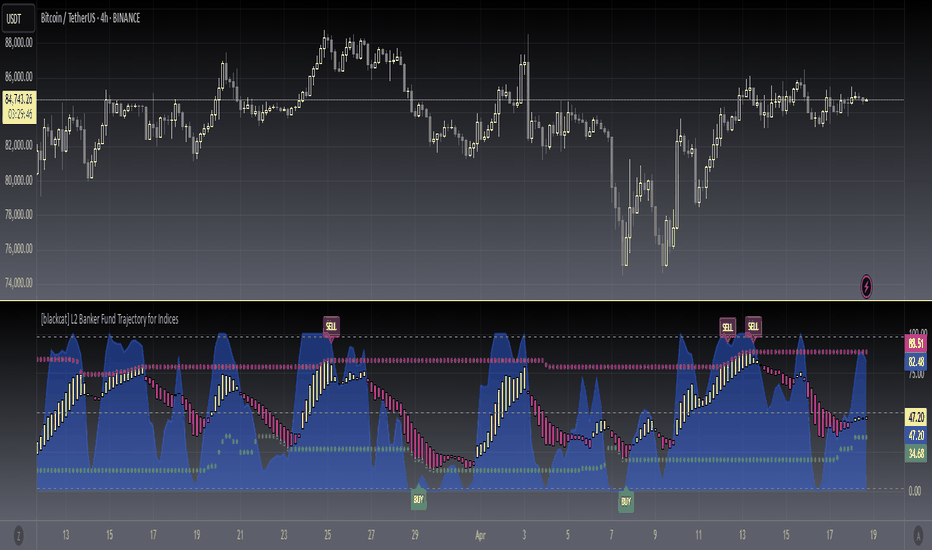This screenshot has height=550, width=932.
Task: Click the BUY marker near April 7
Action: click(x=626, y=501)
